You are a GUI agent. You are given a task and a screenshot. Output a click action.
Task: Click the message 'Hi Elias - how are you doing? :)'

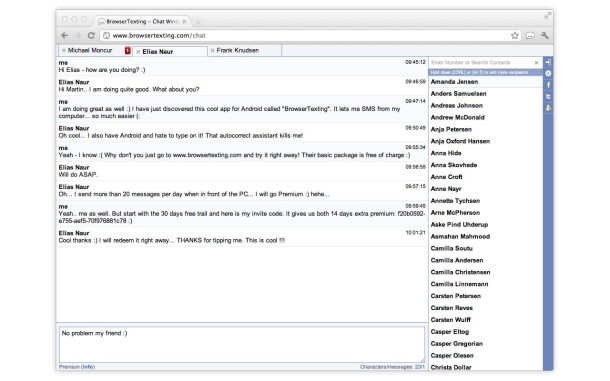(102, 70)
